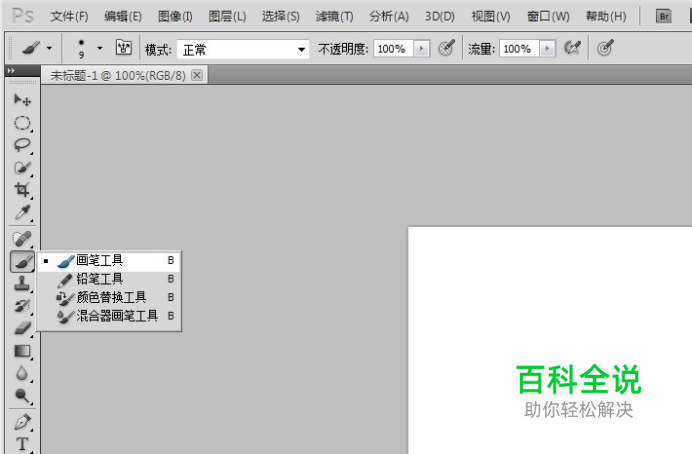Open the 3D(D) menu
The height and width of the screenshot is (454, 692).
tap(440, 17)
